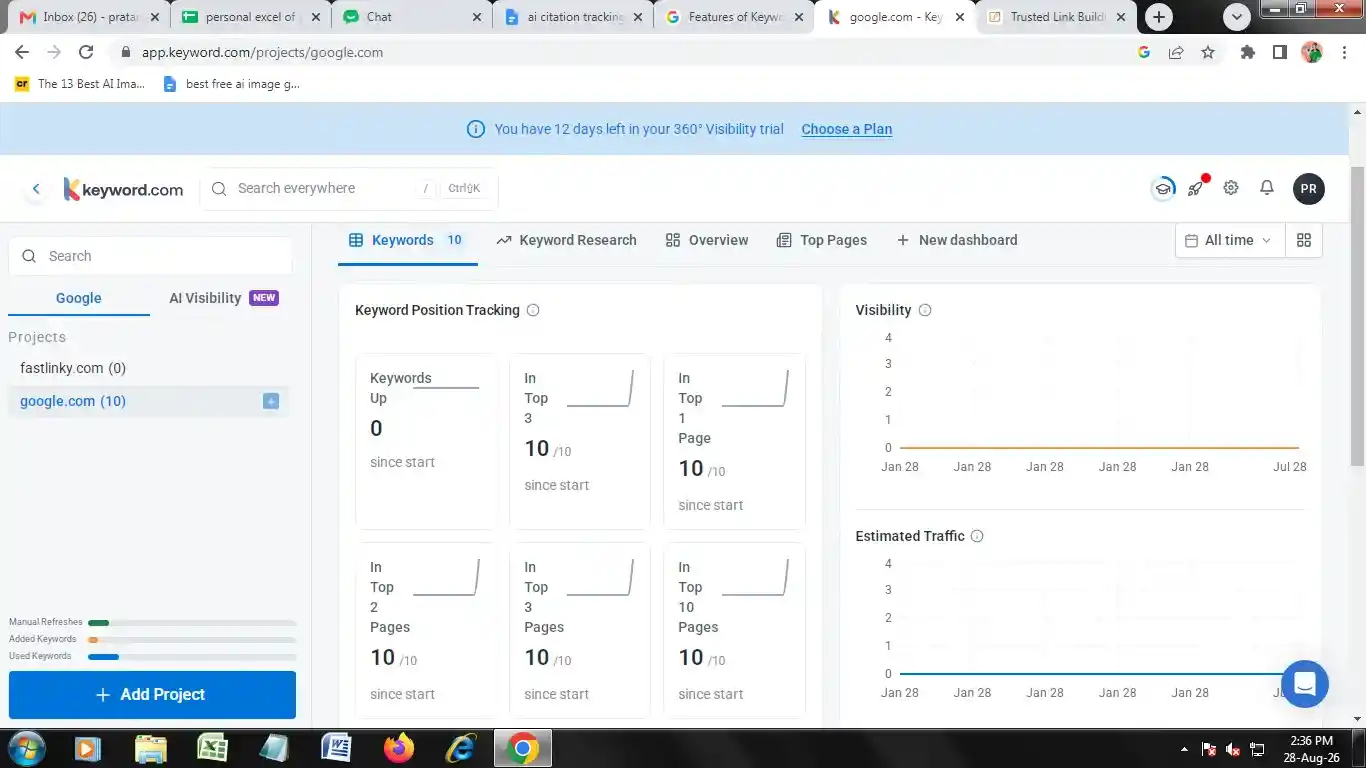Click the keyword.com logo
Screen dimensions: 1366x768
point(123,189)
